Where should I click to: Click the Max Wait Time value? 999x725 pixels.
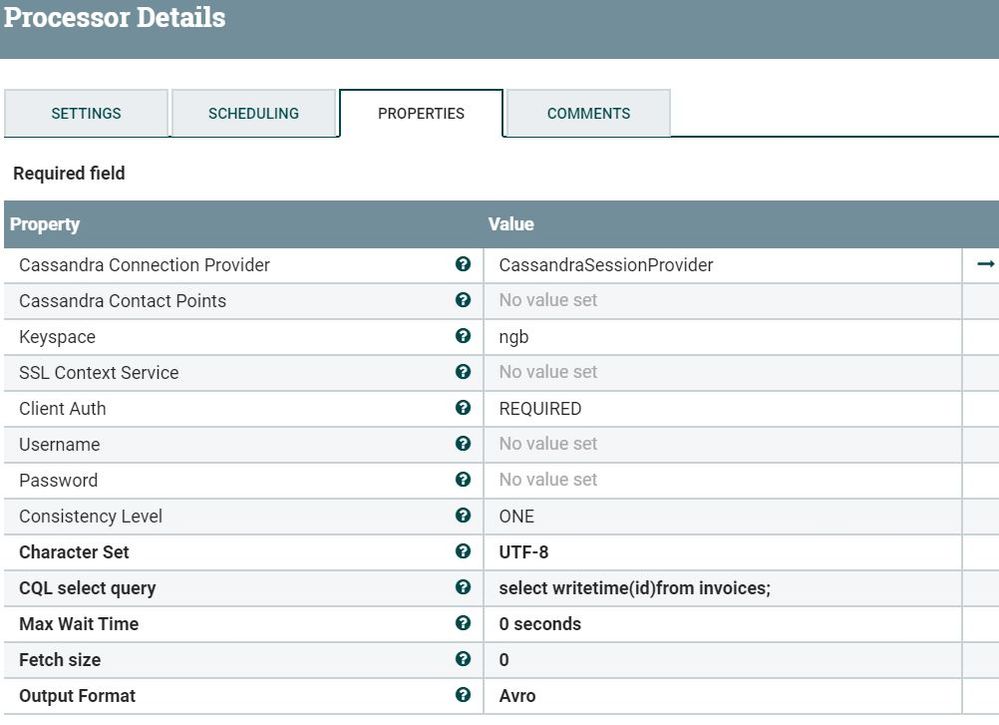pos(540,624)
